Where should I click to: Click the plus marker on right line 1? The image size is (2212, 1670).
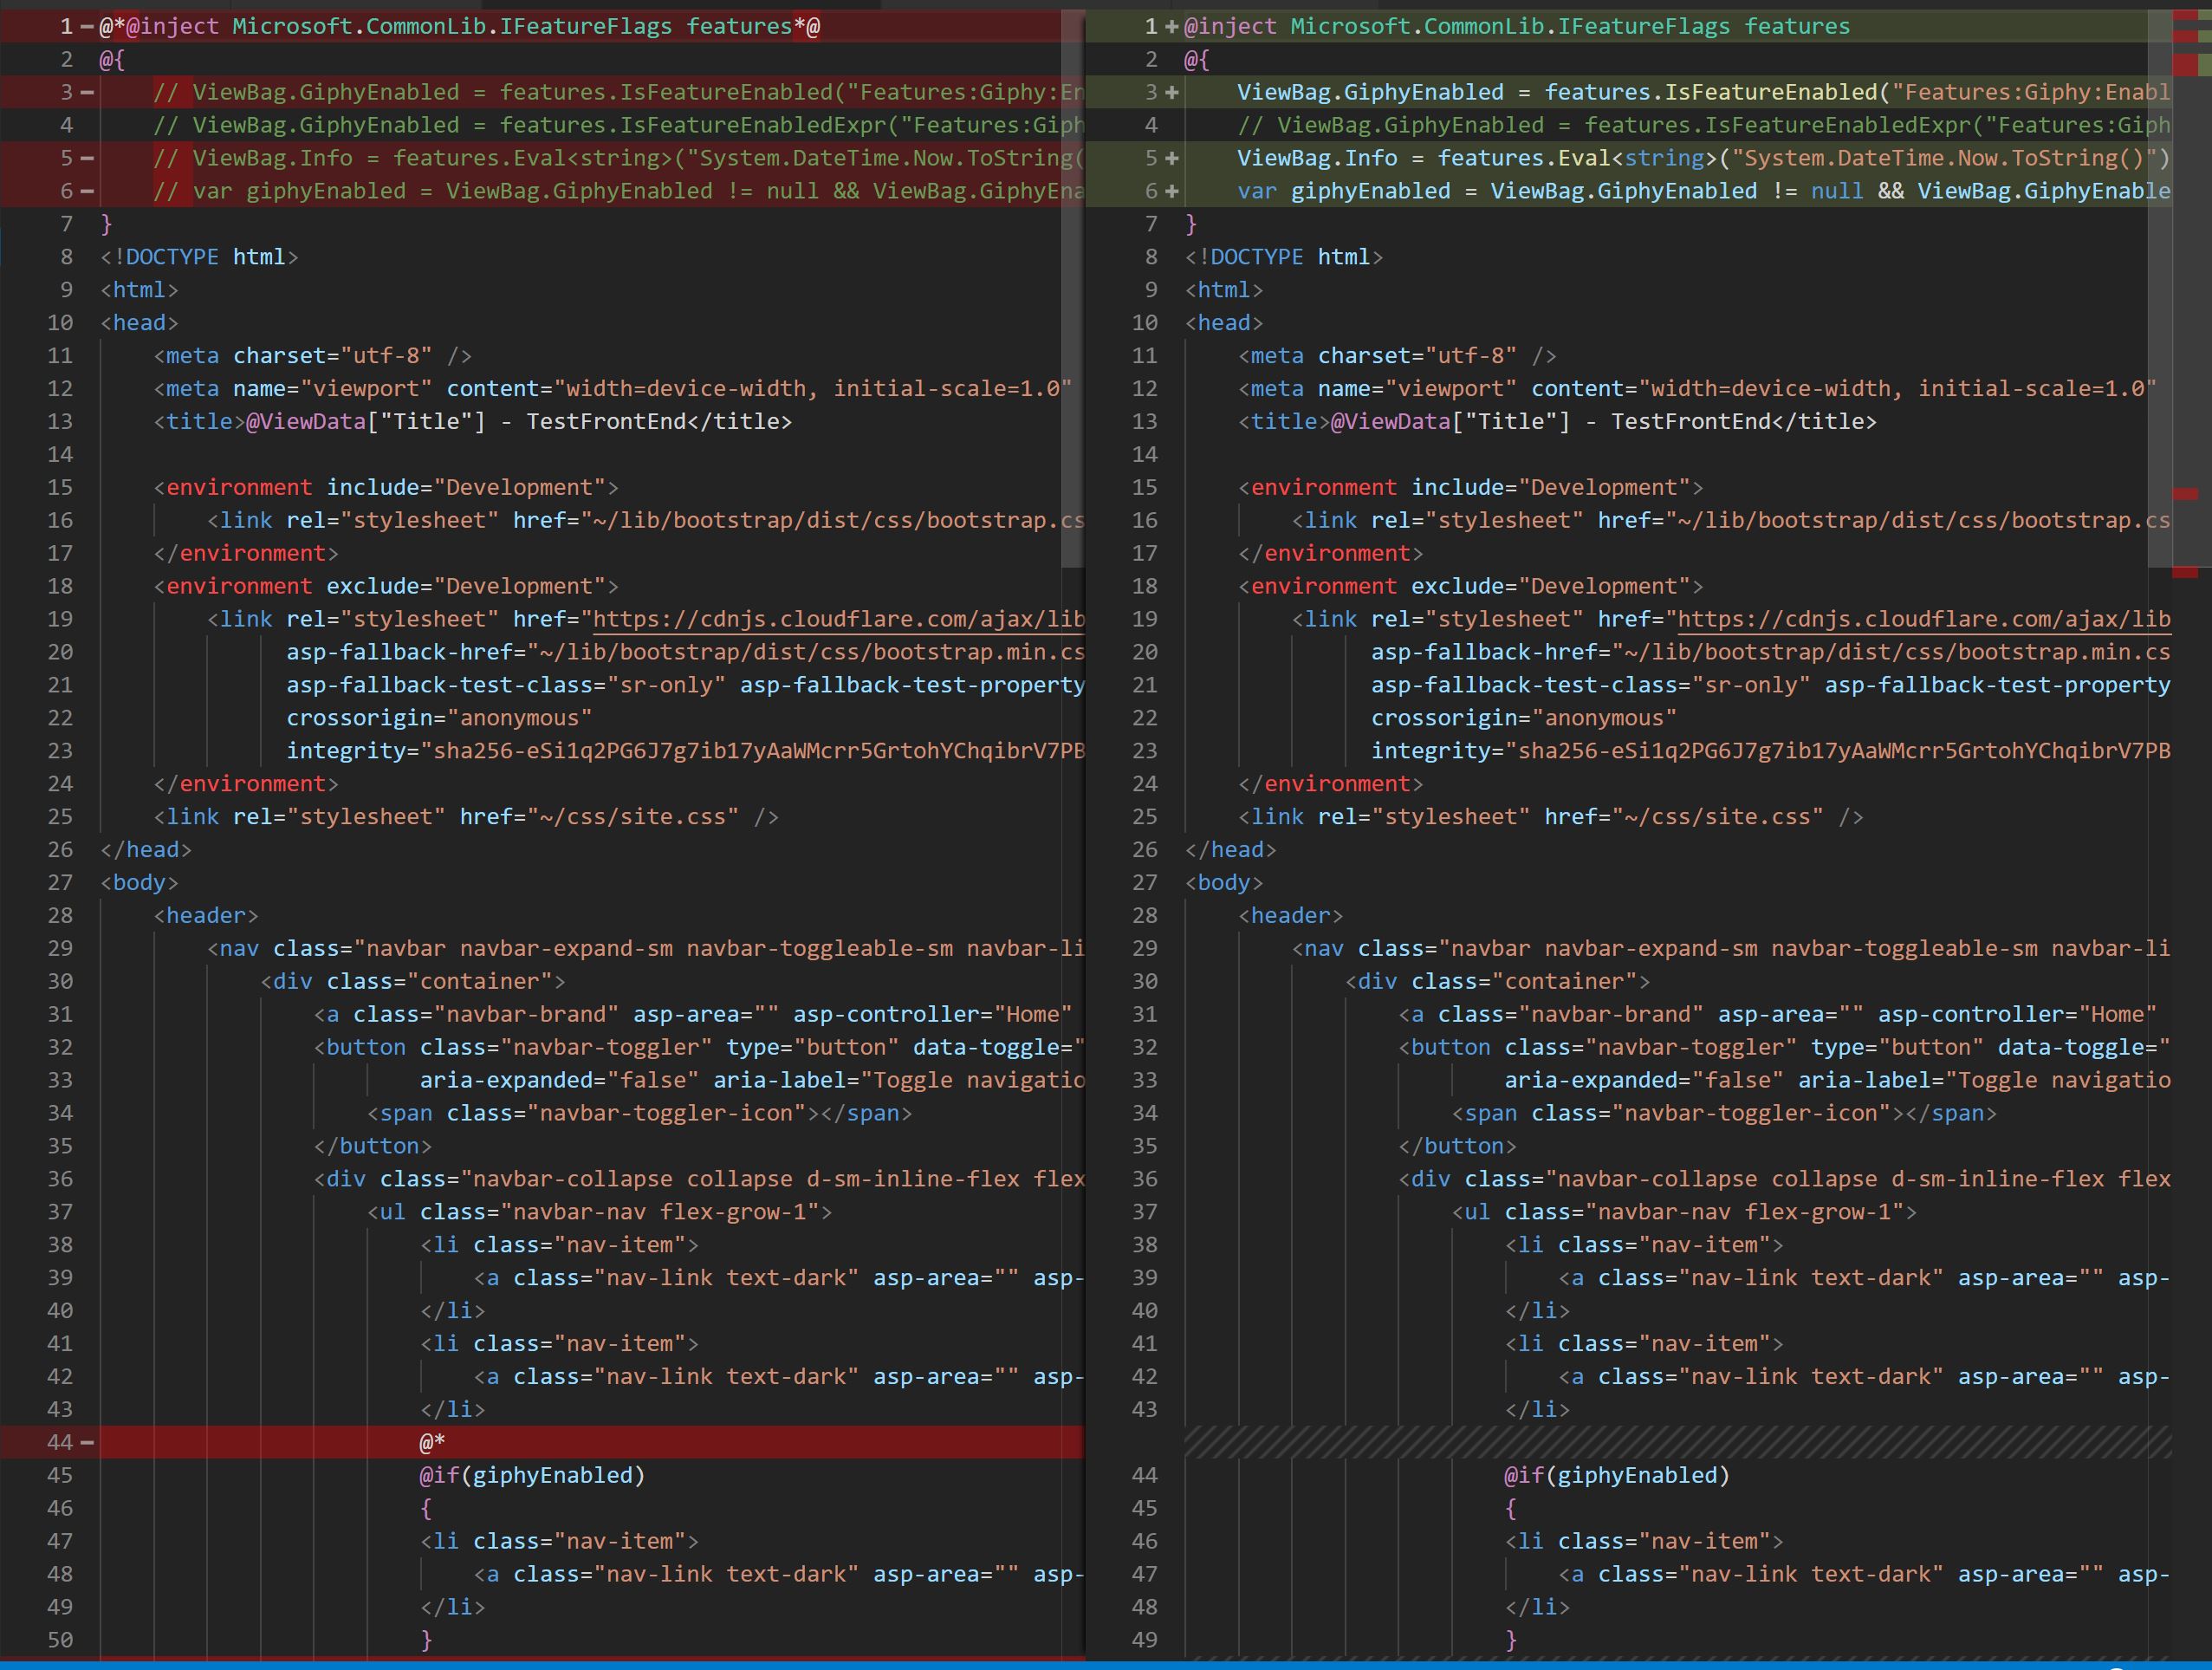pyautogui.click(x=1172, y=27)
